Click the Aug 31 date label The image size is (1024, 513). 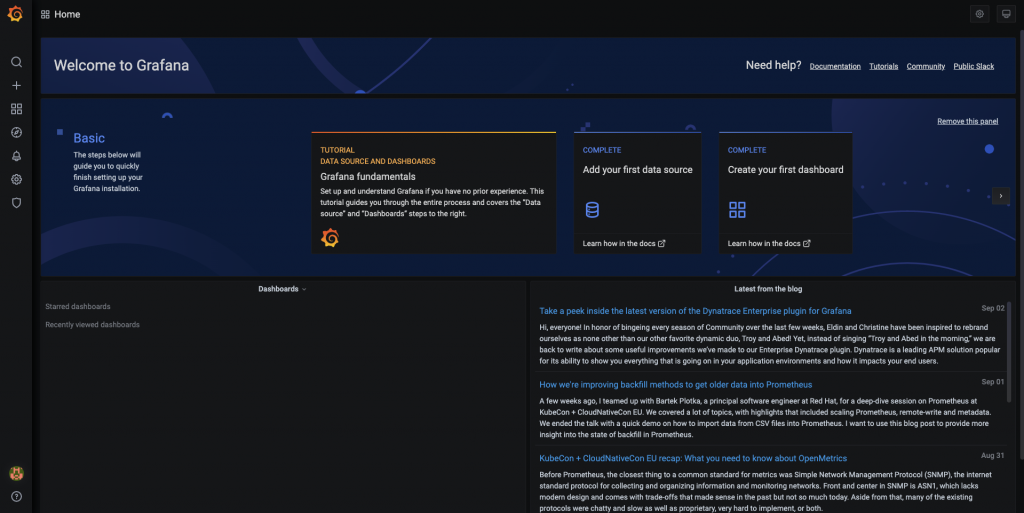point(993,456)
